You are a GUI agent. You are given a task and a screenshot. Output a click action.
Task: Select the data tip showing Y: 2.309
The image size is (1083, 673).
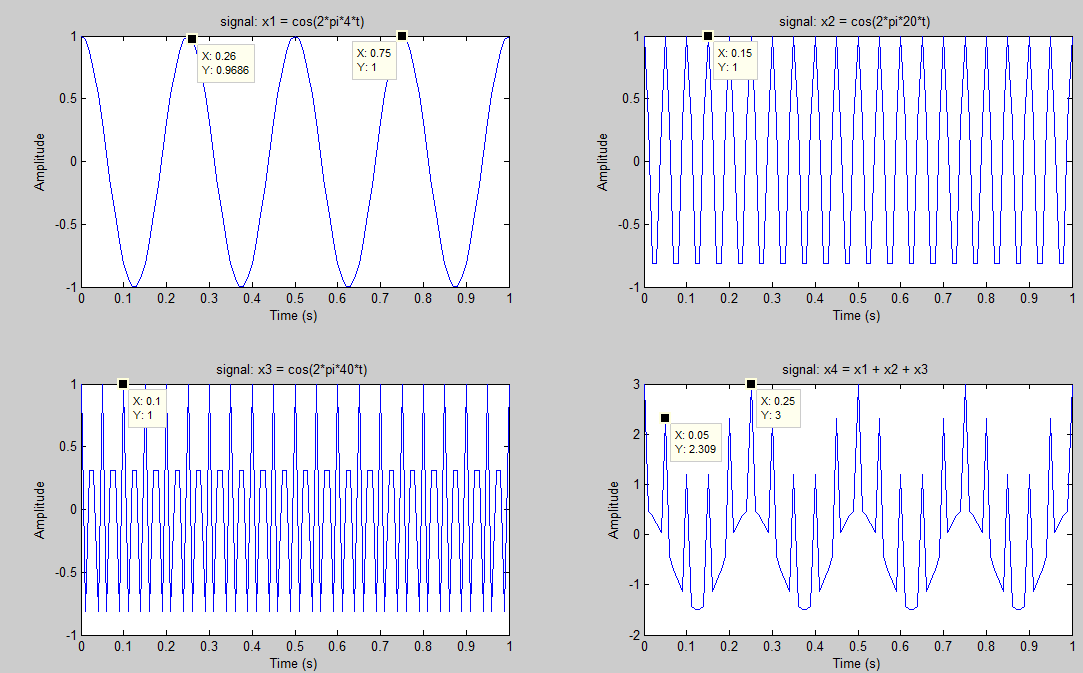point(666,419)
